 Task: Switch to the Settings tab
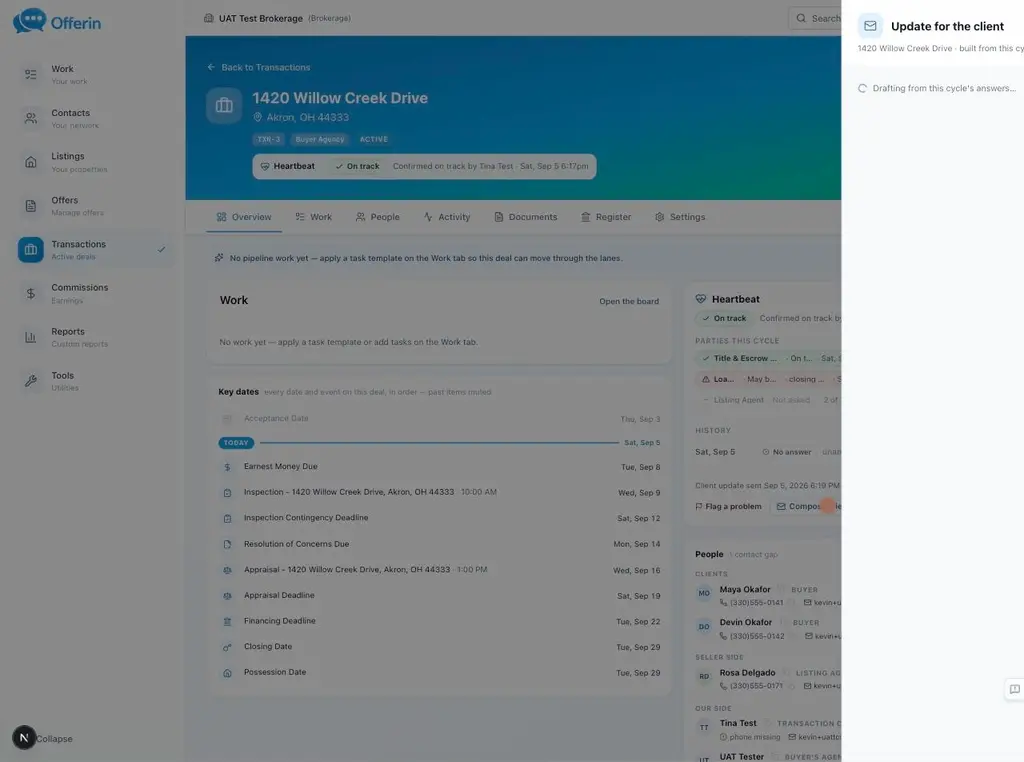pyautogui.click(x=680, y=217)
